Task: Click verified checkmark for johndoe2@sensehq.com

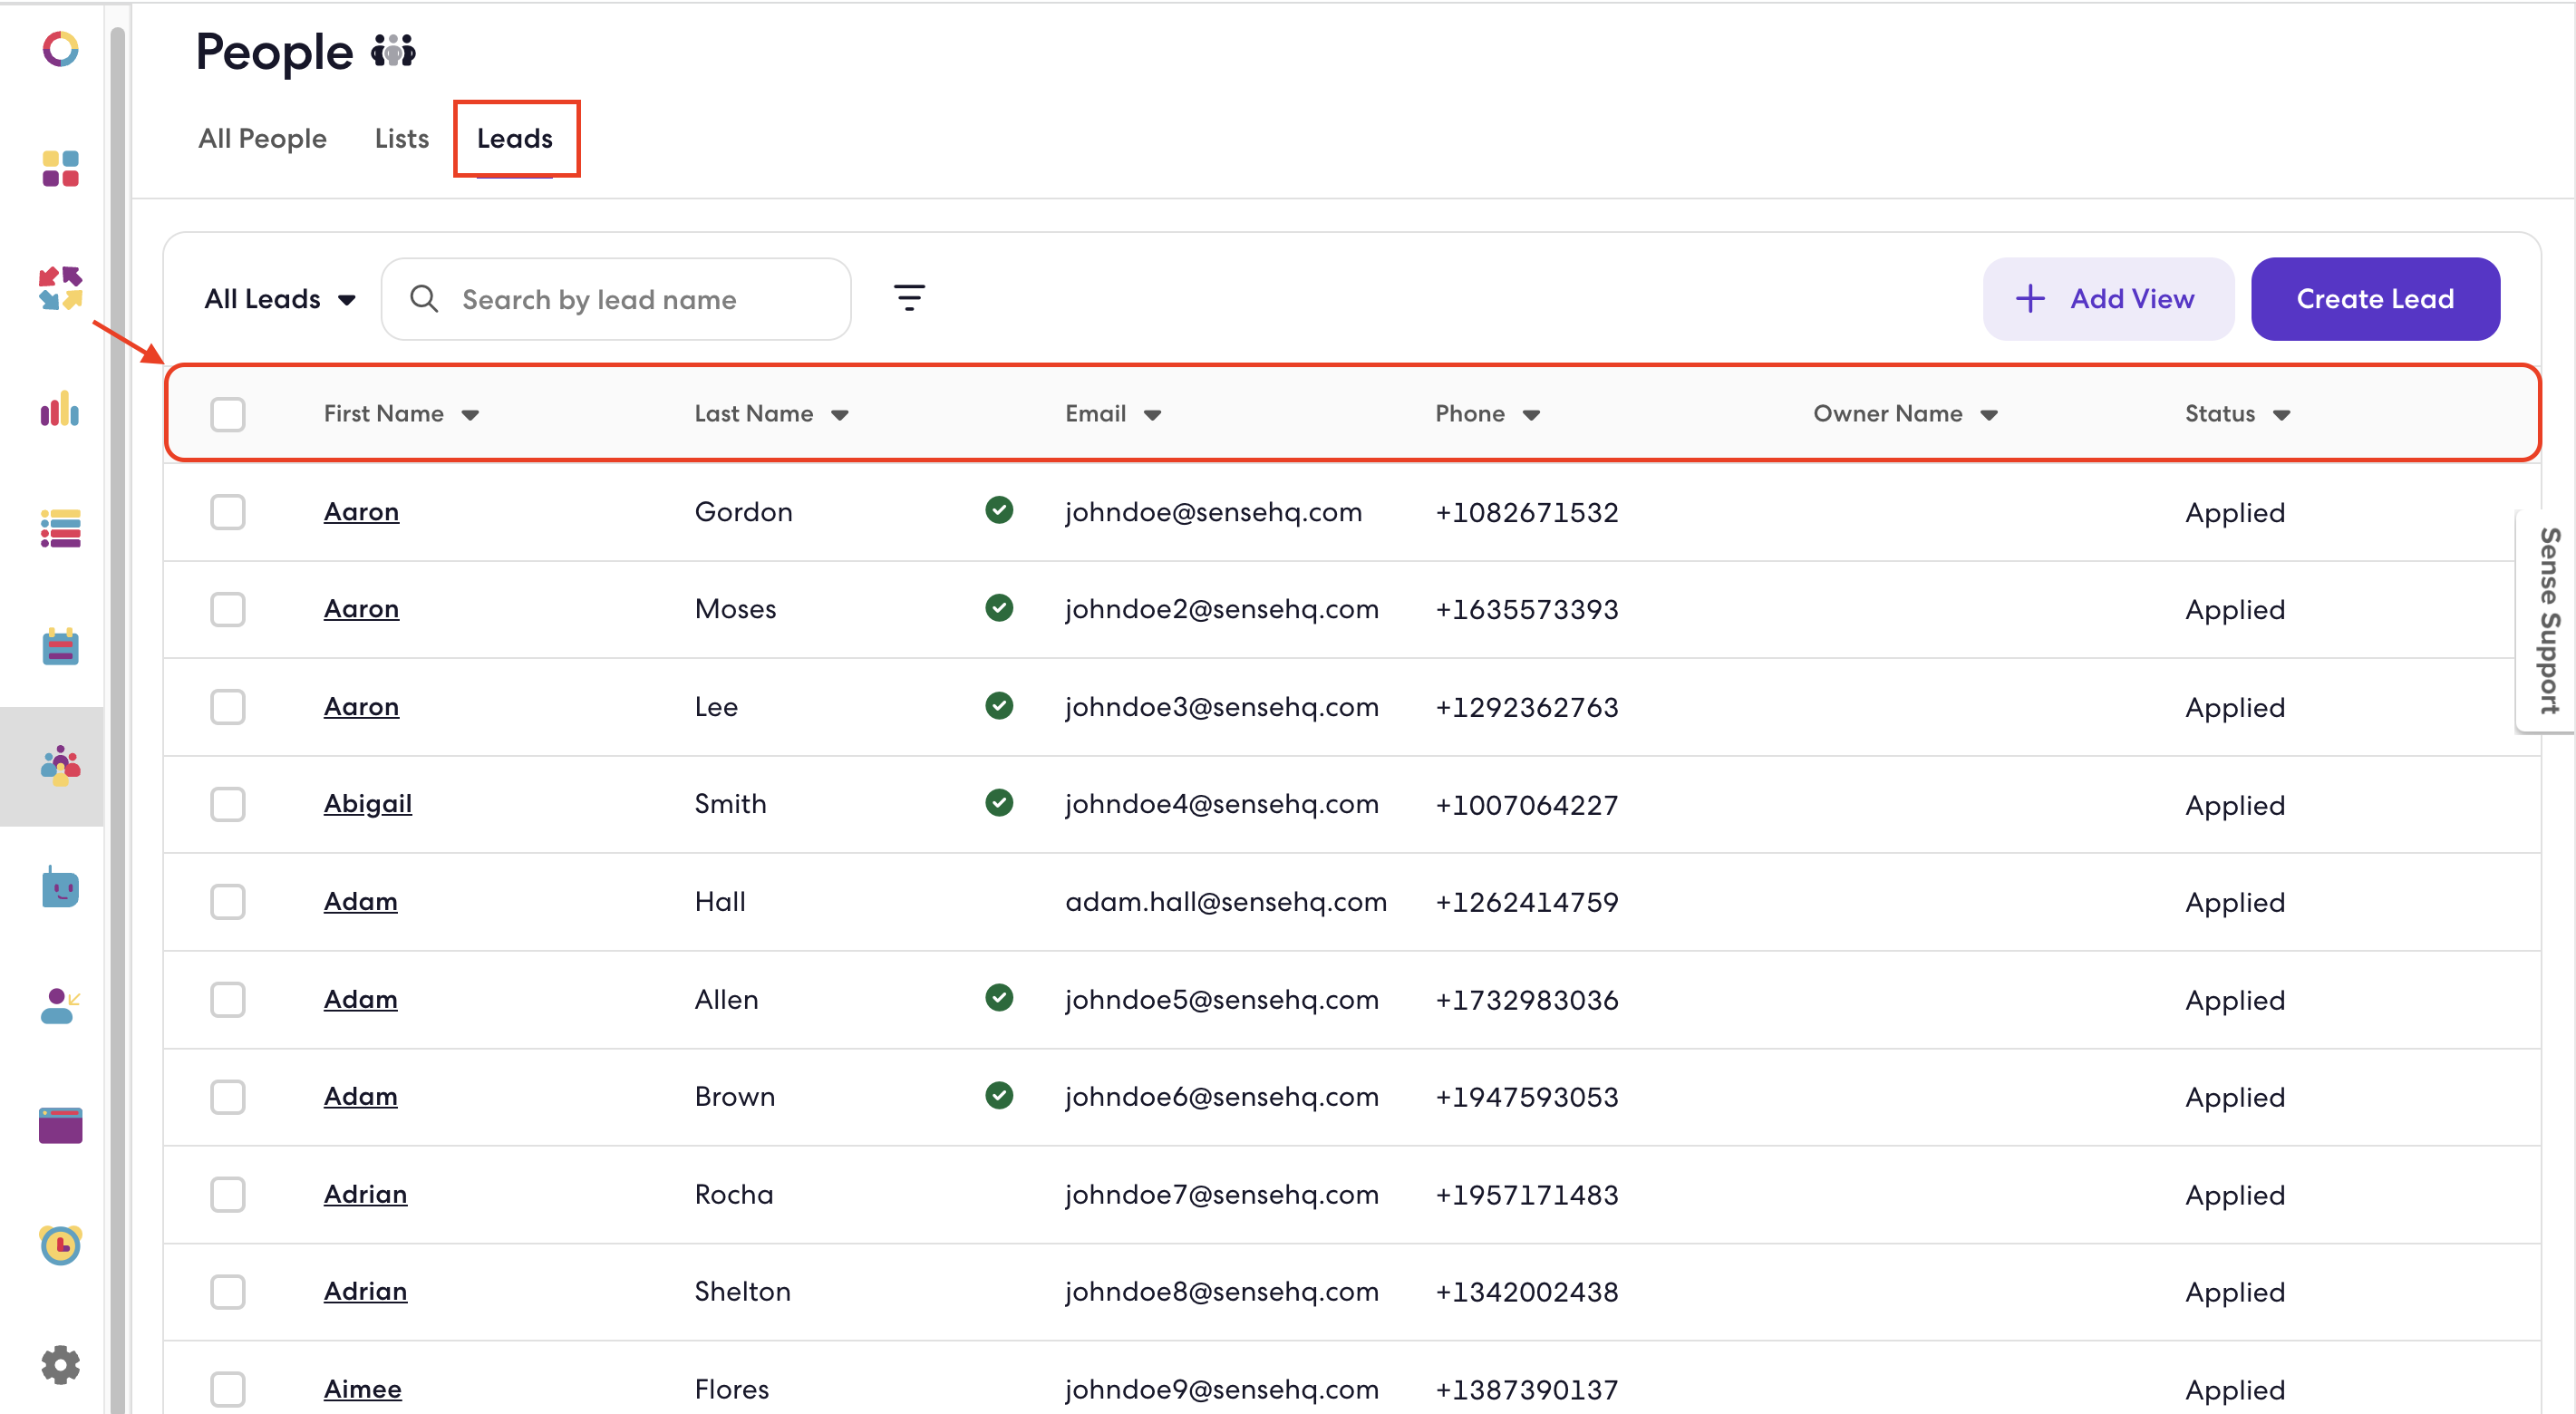Action: click(x=998, y=608)
